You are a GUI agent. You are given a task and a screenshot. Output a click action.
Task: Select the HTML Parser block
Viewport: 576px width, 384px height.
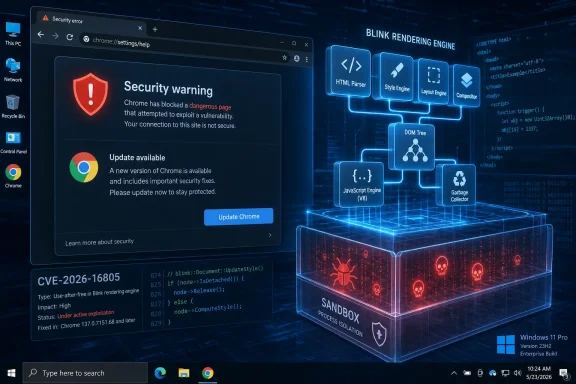(349, 72)
